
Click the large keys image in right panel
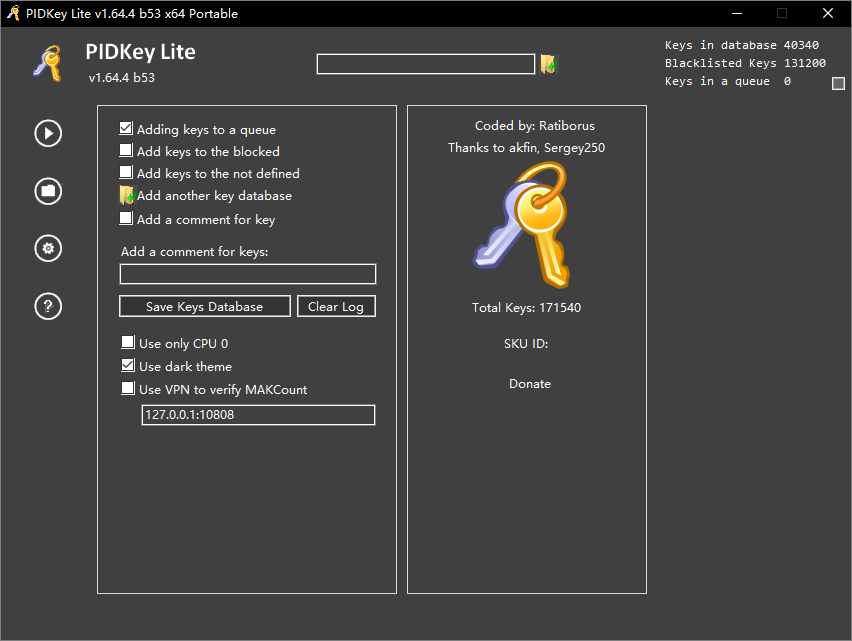[x=526, y=222]
